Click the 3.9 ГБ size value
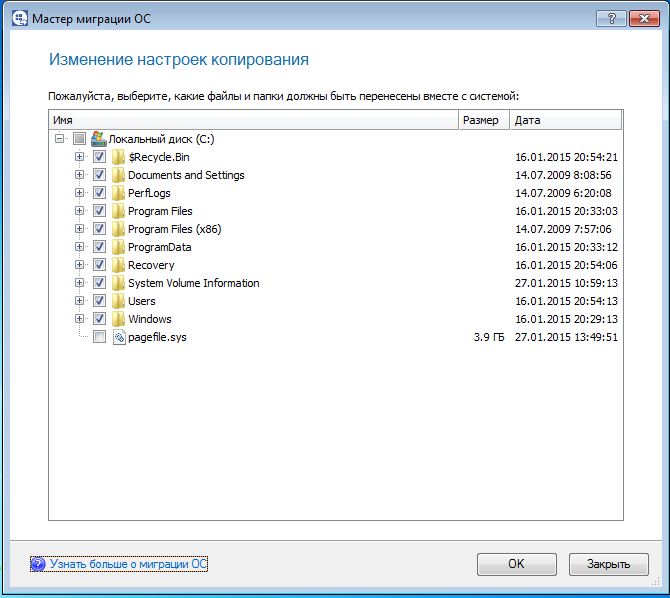This screenshot has height=598, width=670. point(489,337)
